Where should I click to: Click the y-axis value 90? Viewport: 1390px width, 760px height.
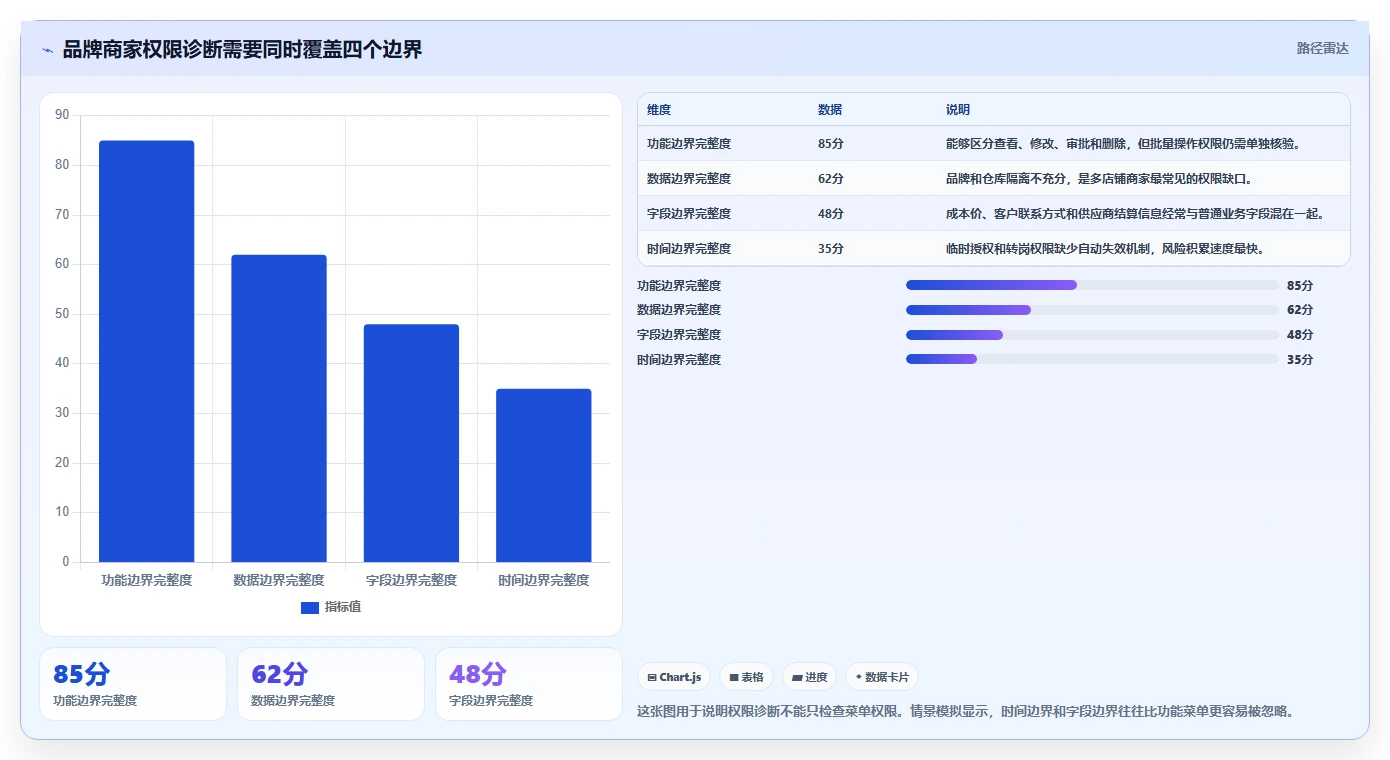click(62, 115)
